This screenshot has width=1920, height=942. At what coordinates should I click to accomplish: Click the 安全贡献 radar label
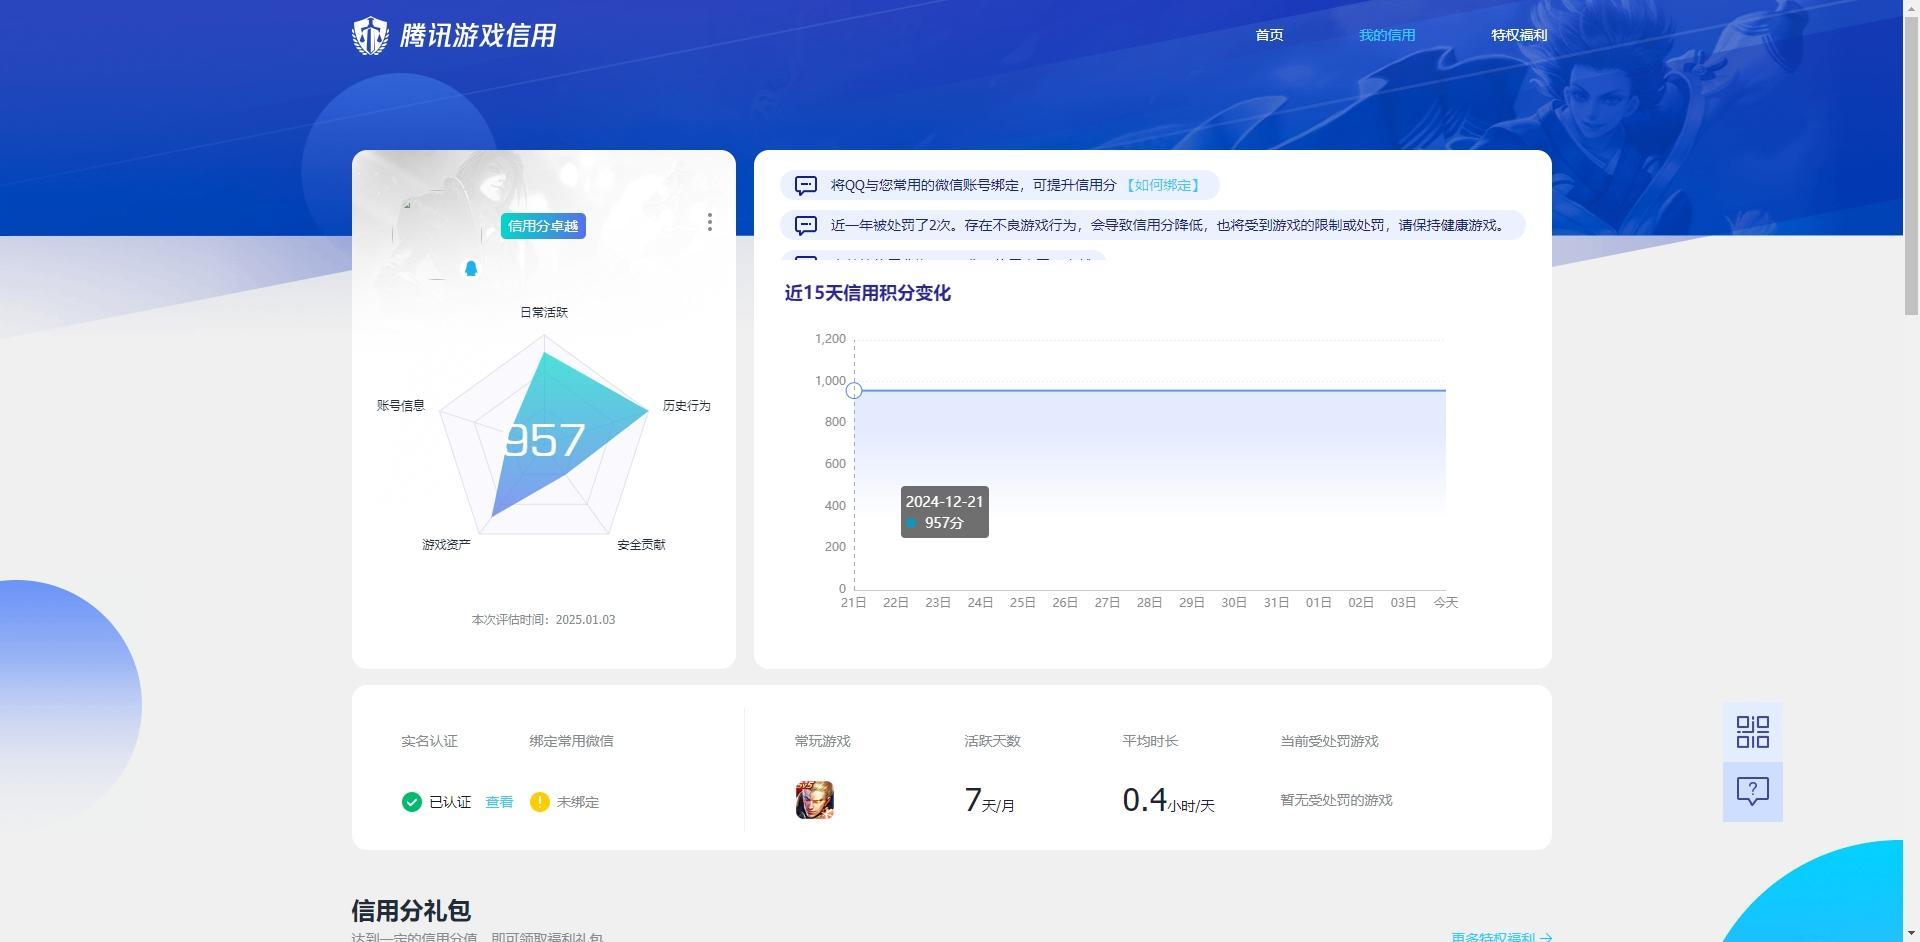coord(641,545)
